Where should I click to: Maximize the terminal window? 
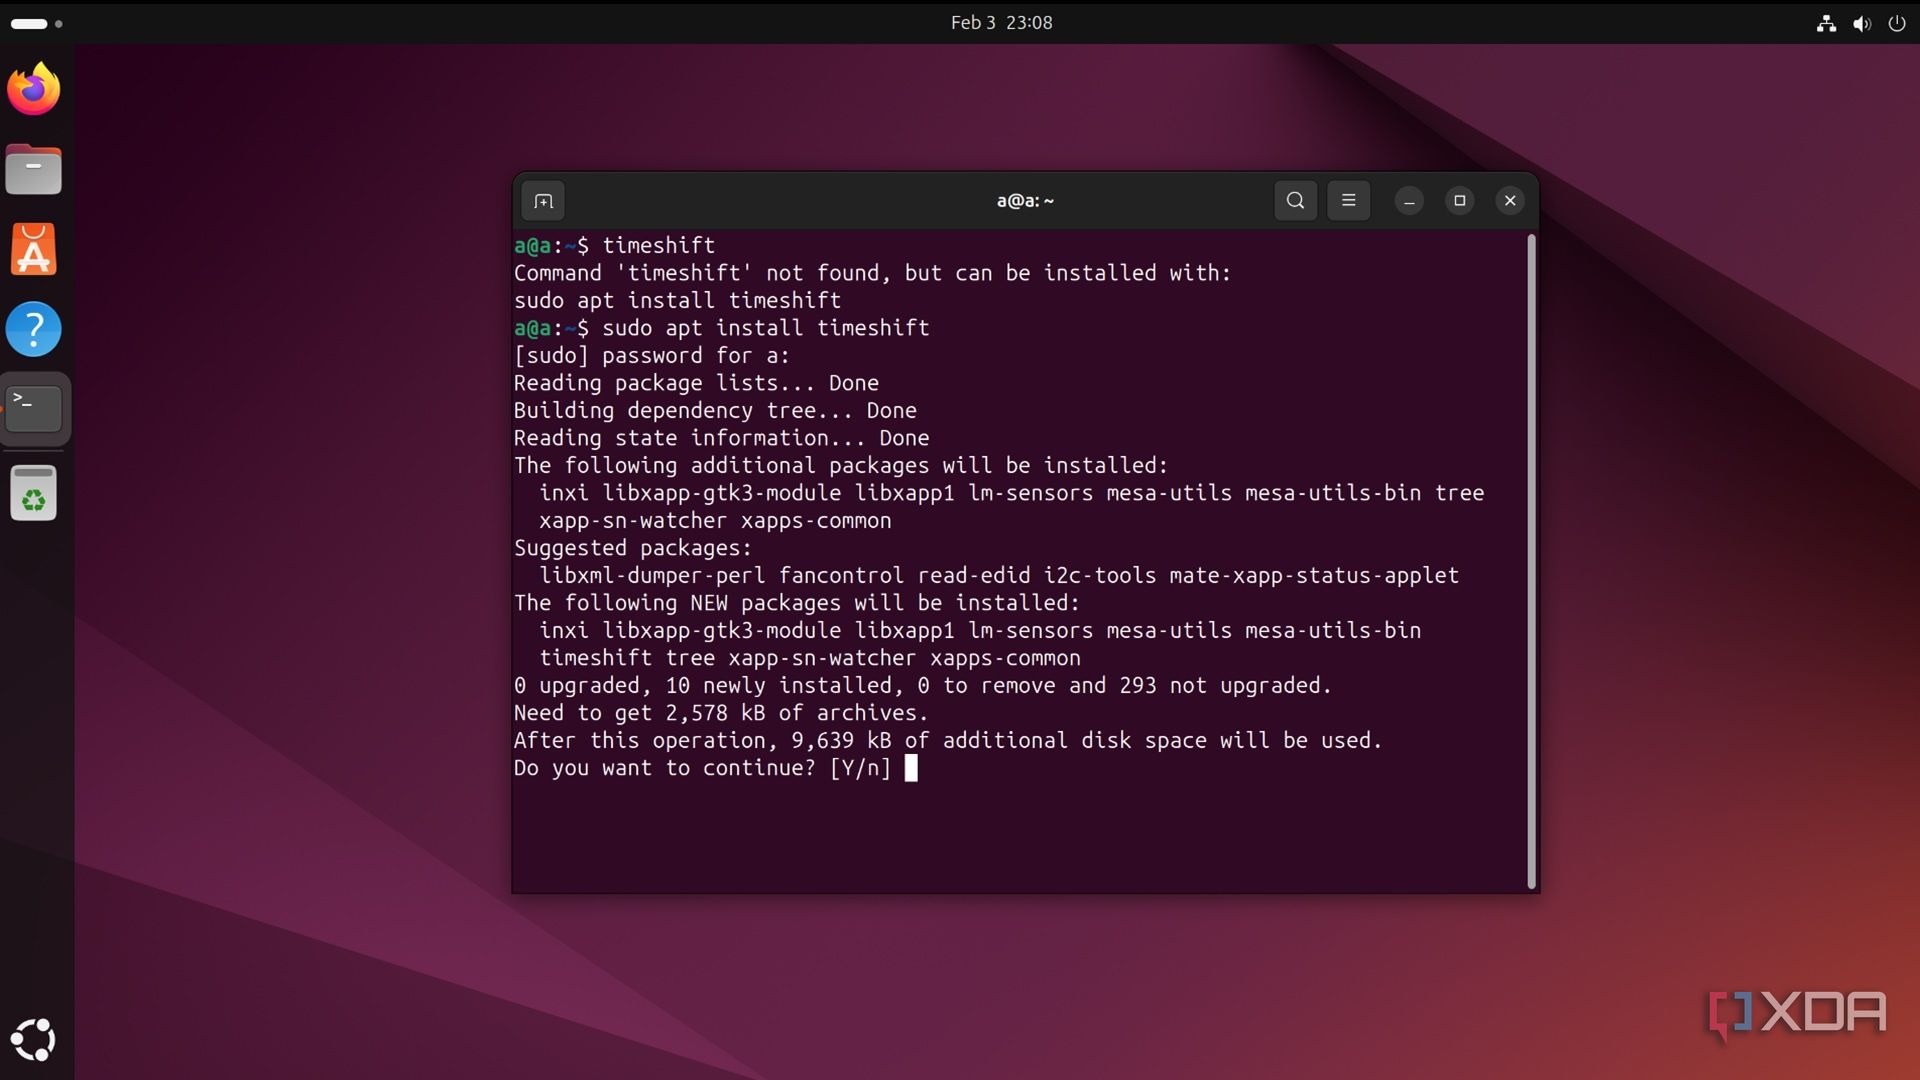tap(1460, 201)
